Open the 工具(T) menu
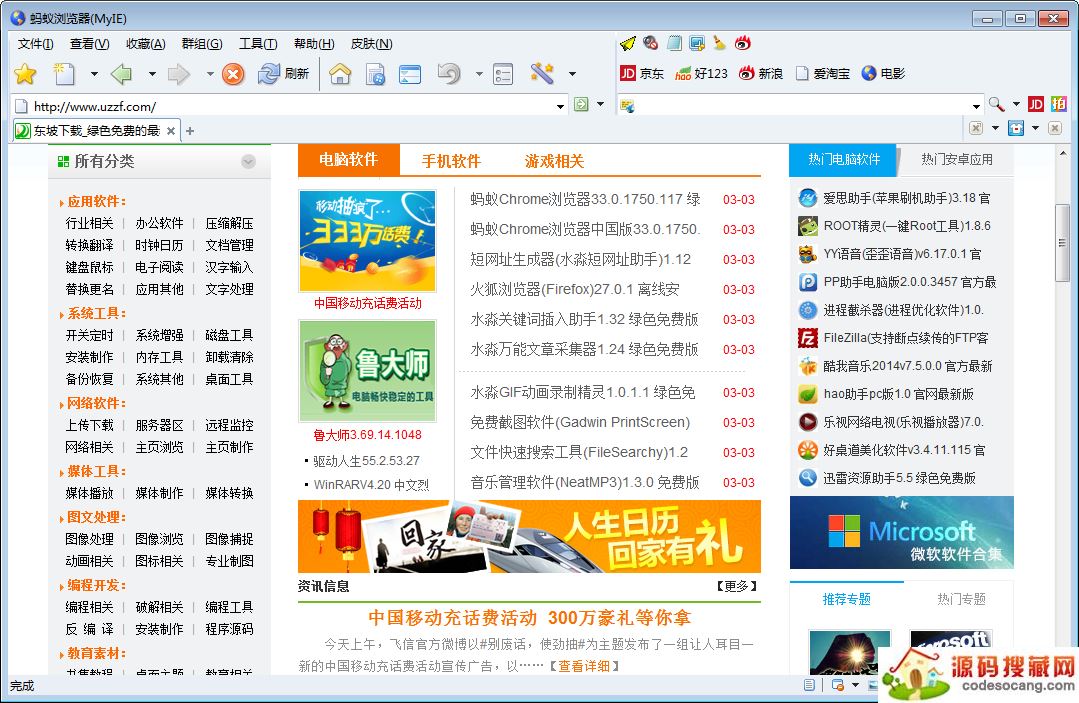Viewport: 1079px width, 703px height. click(258, 44)
